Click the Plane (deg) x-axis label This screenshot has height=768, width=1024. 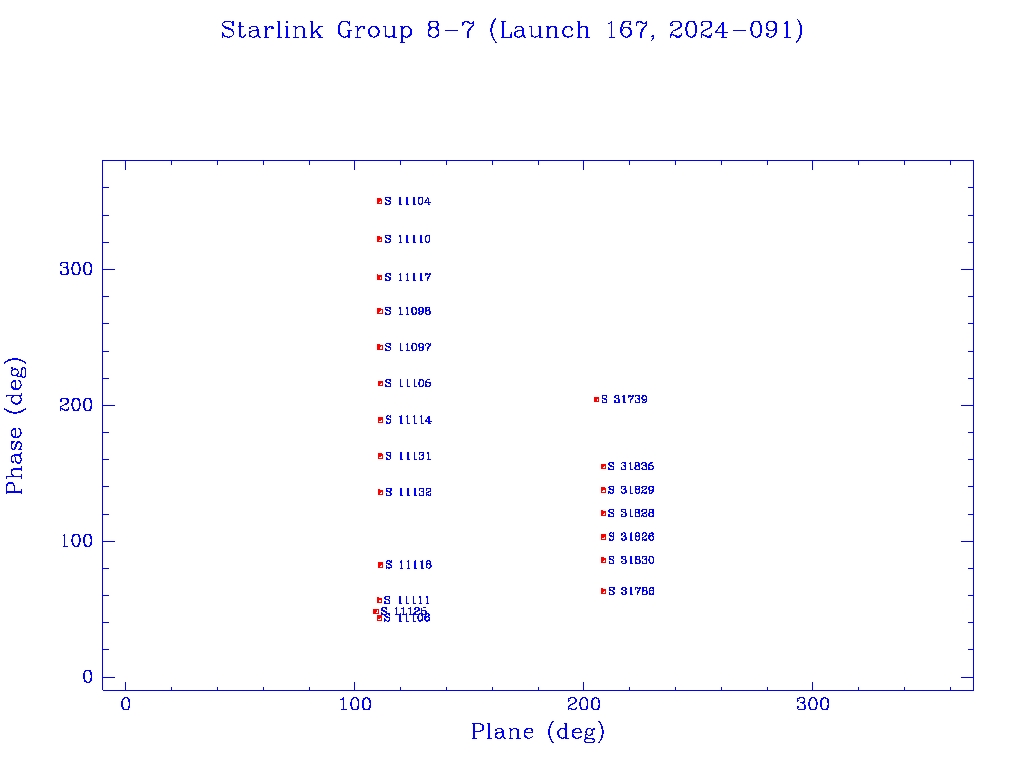(538, 731)
